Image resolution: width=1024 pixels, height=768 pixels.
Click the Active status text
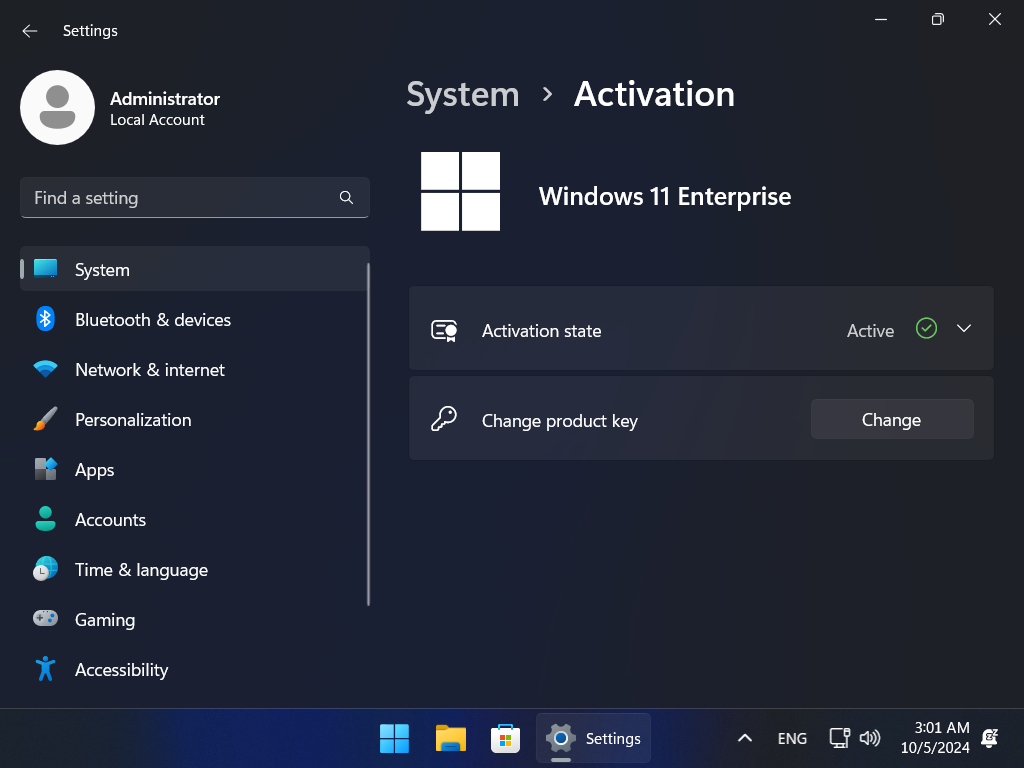click(x=870, y=331)
